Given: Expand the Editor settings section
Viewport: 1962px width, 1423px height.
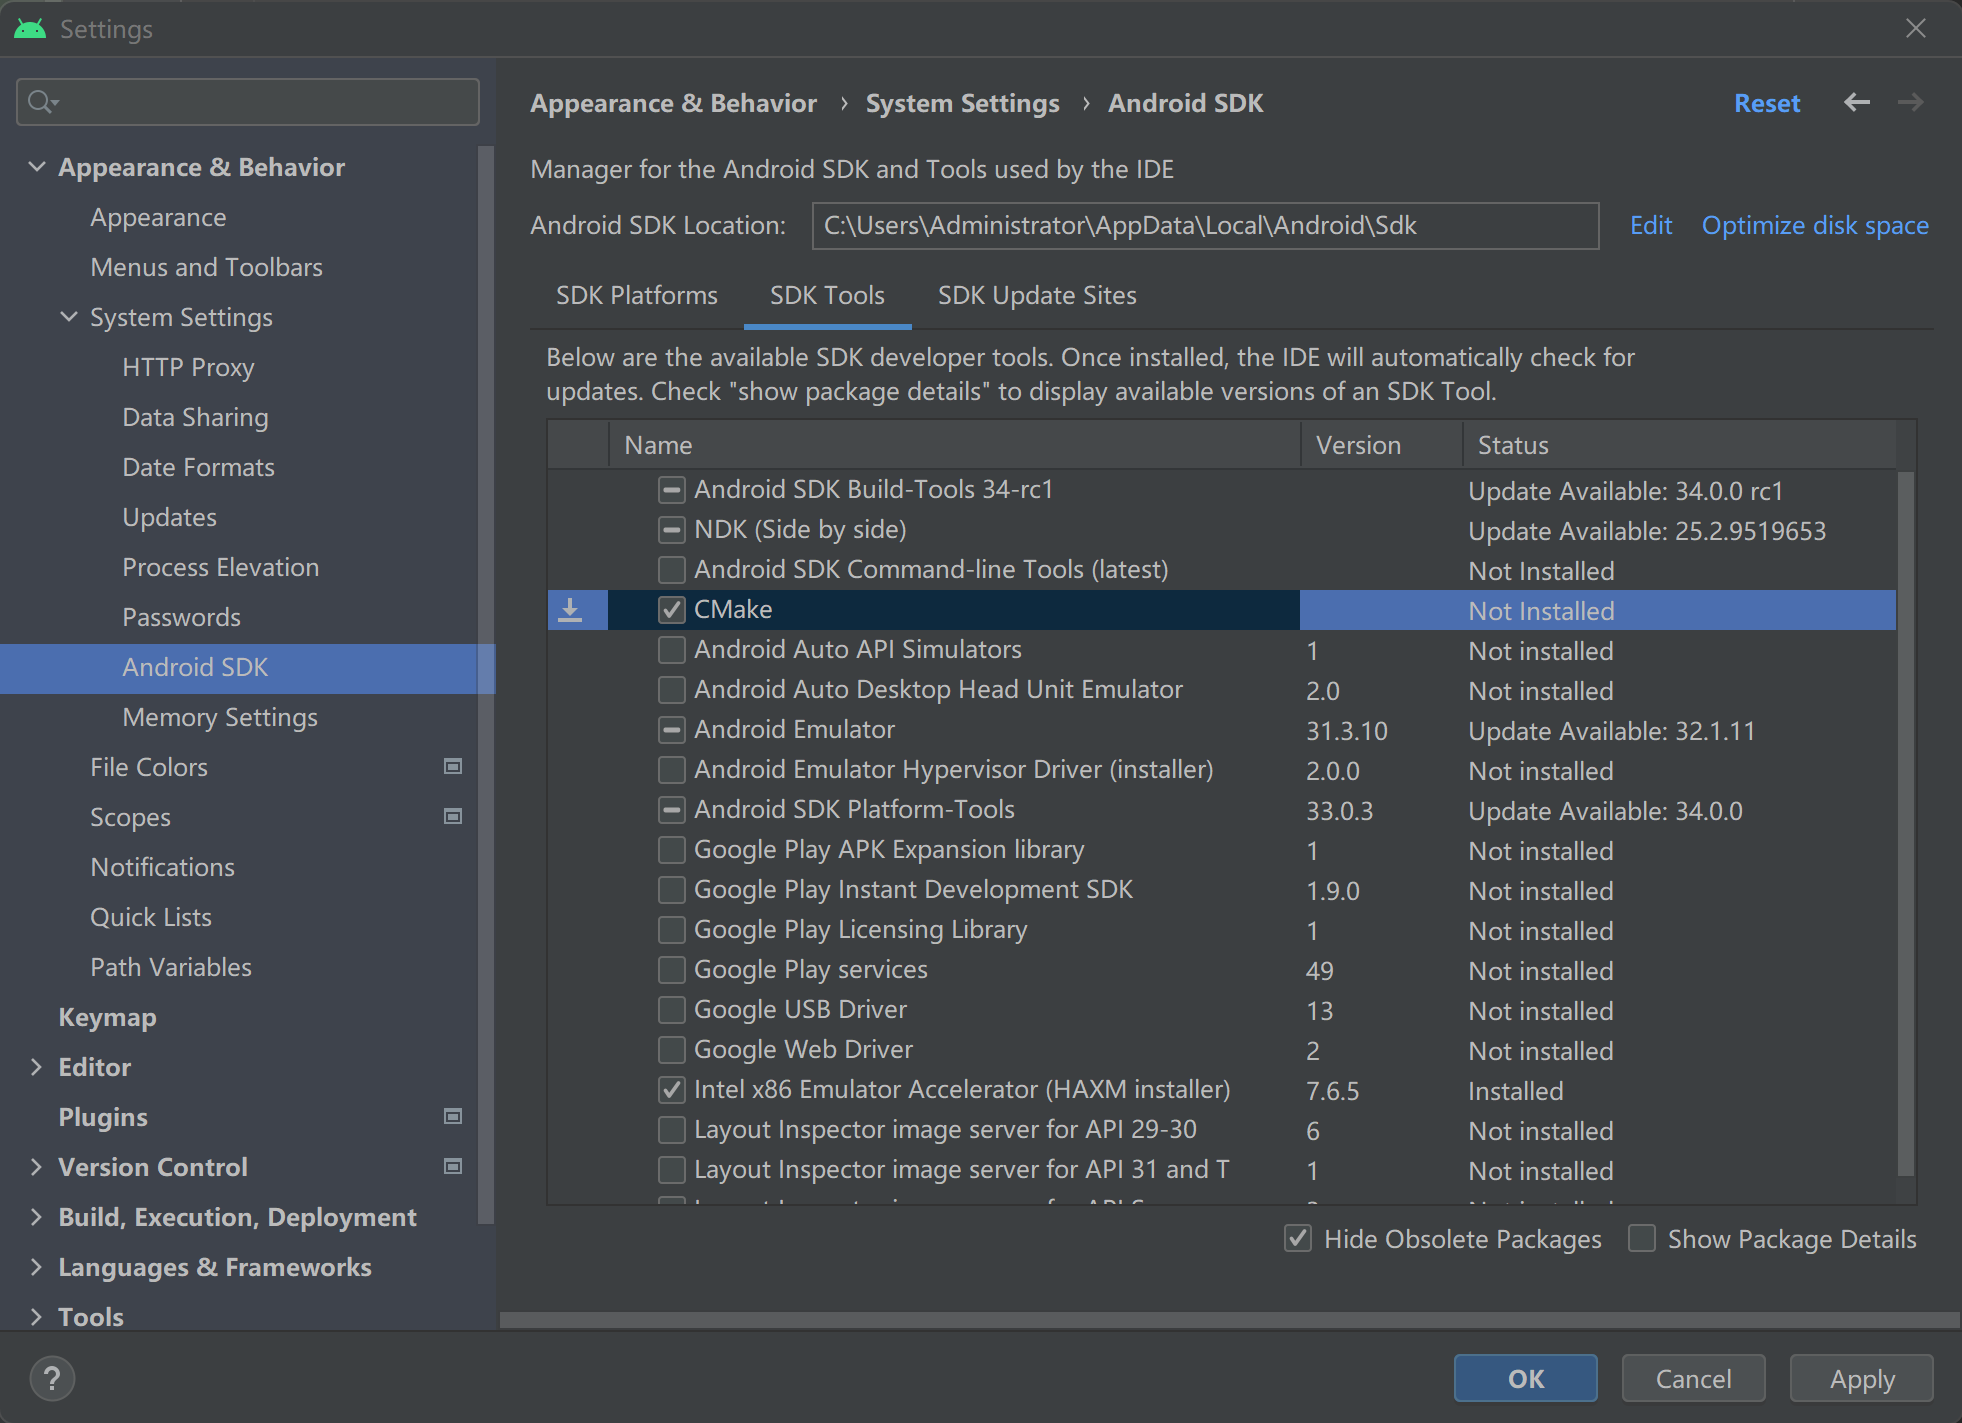Looking at the screenshot, I should click(x=37, y=1067).
